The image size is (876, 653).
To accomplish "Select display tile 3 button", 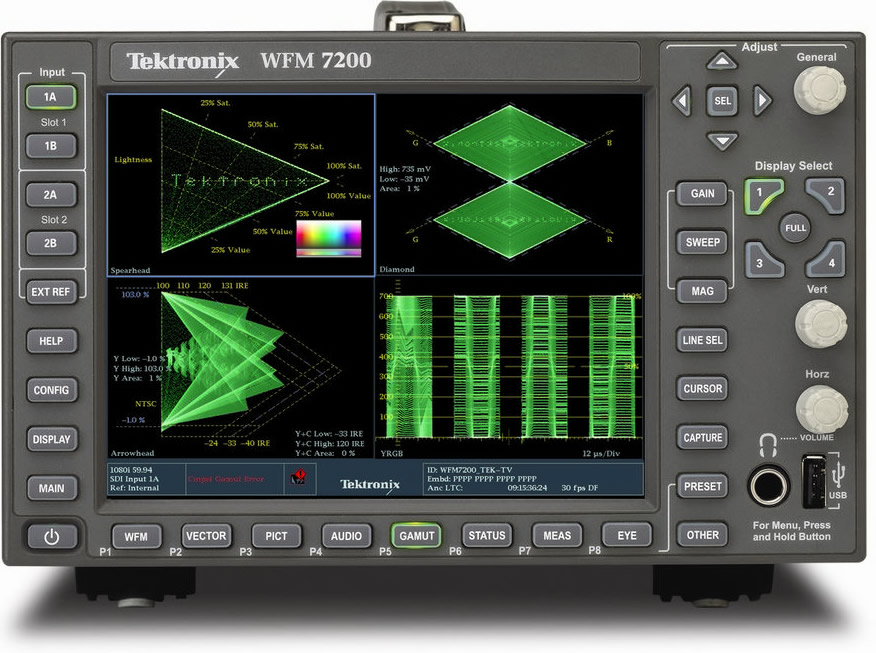I will click(764, 259).
